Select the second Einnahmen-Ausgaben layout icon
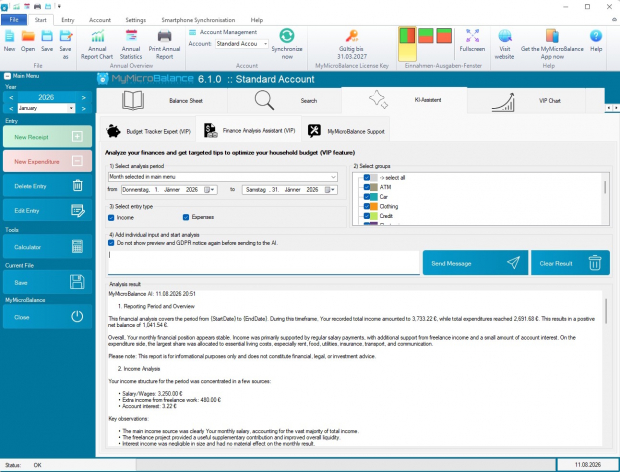Screen dimensions: 620x472 (x=425, y=36)
